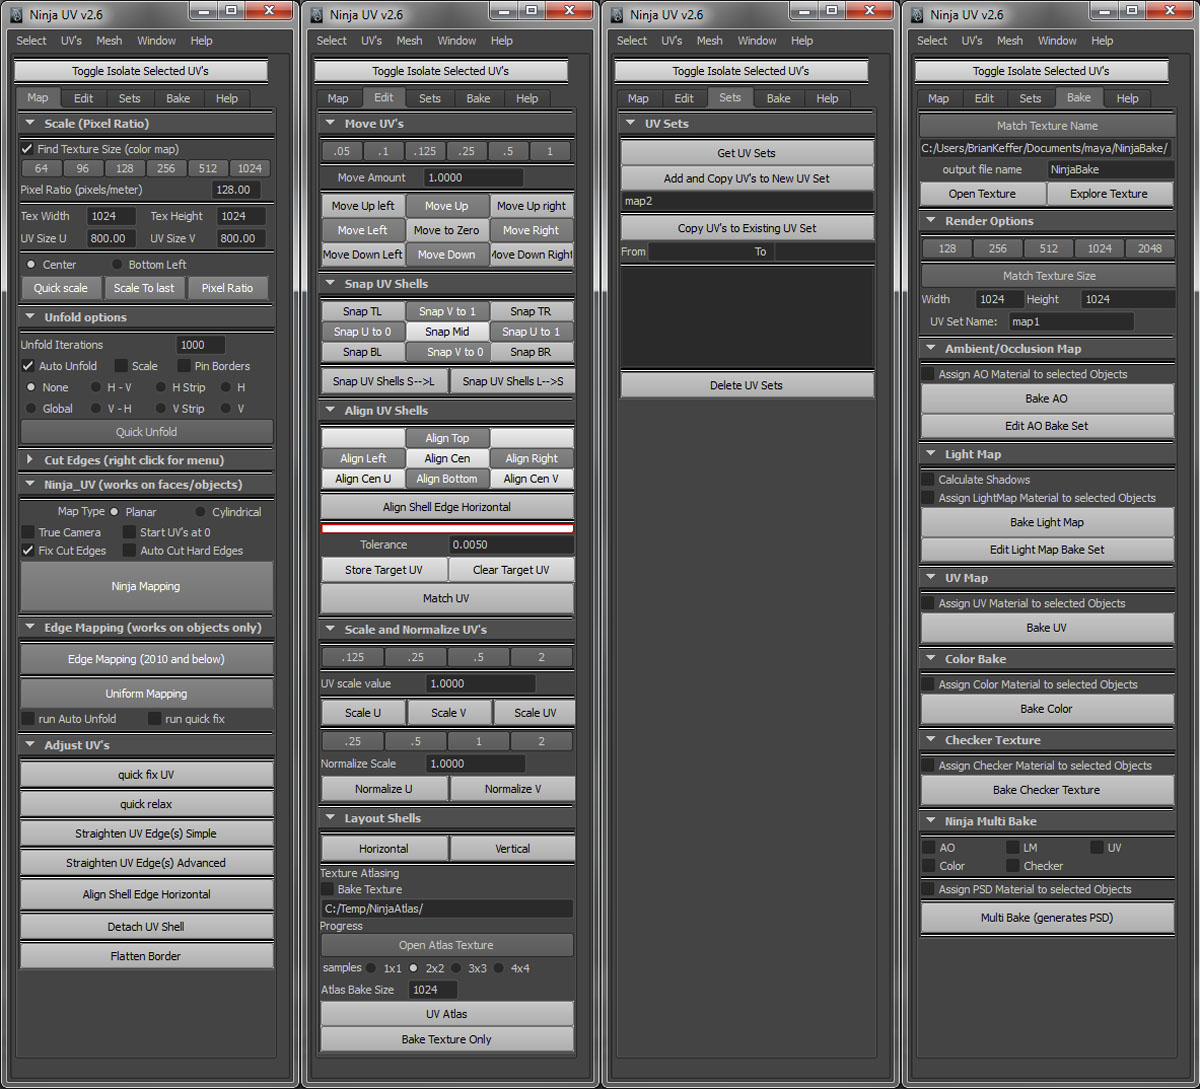Open the Select menu in the Map-tab window
The width and height of the screenshot is (1200, 1089).
tap(31, 41)
